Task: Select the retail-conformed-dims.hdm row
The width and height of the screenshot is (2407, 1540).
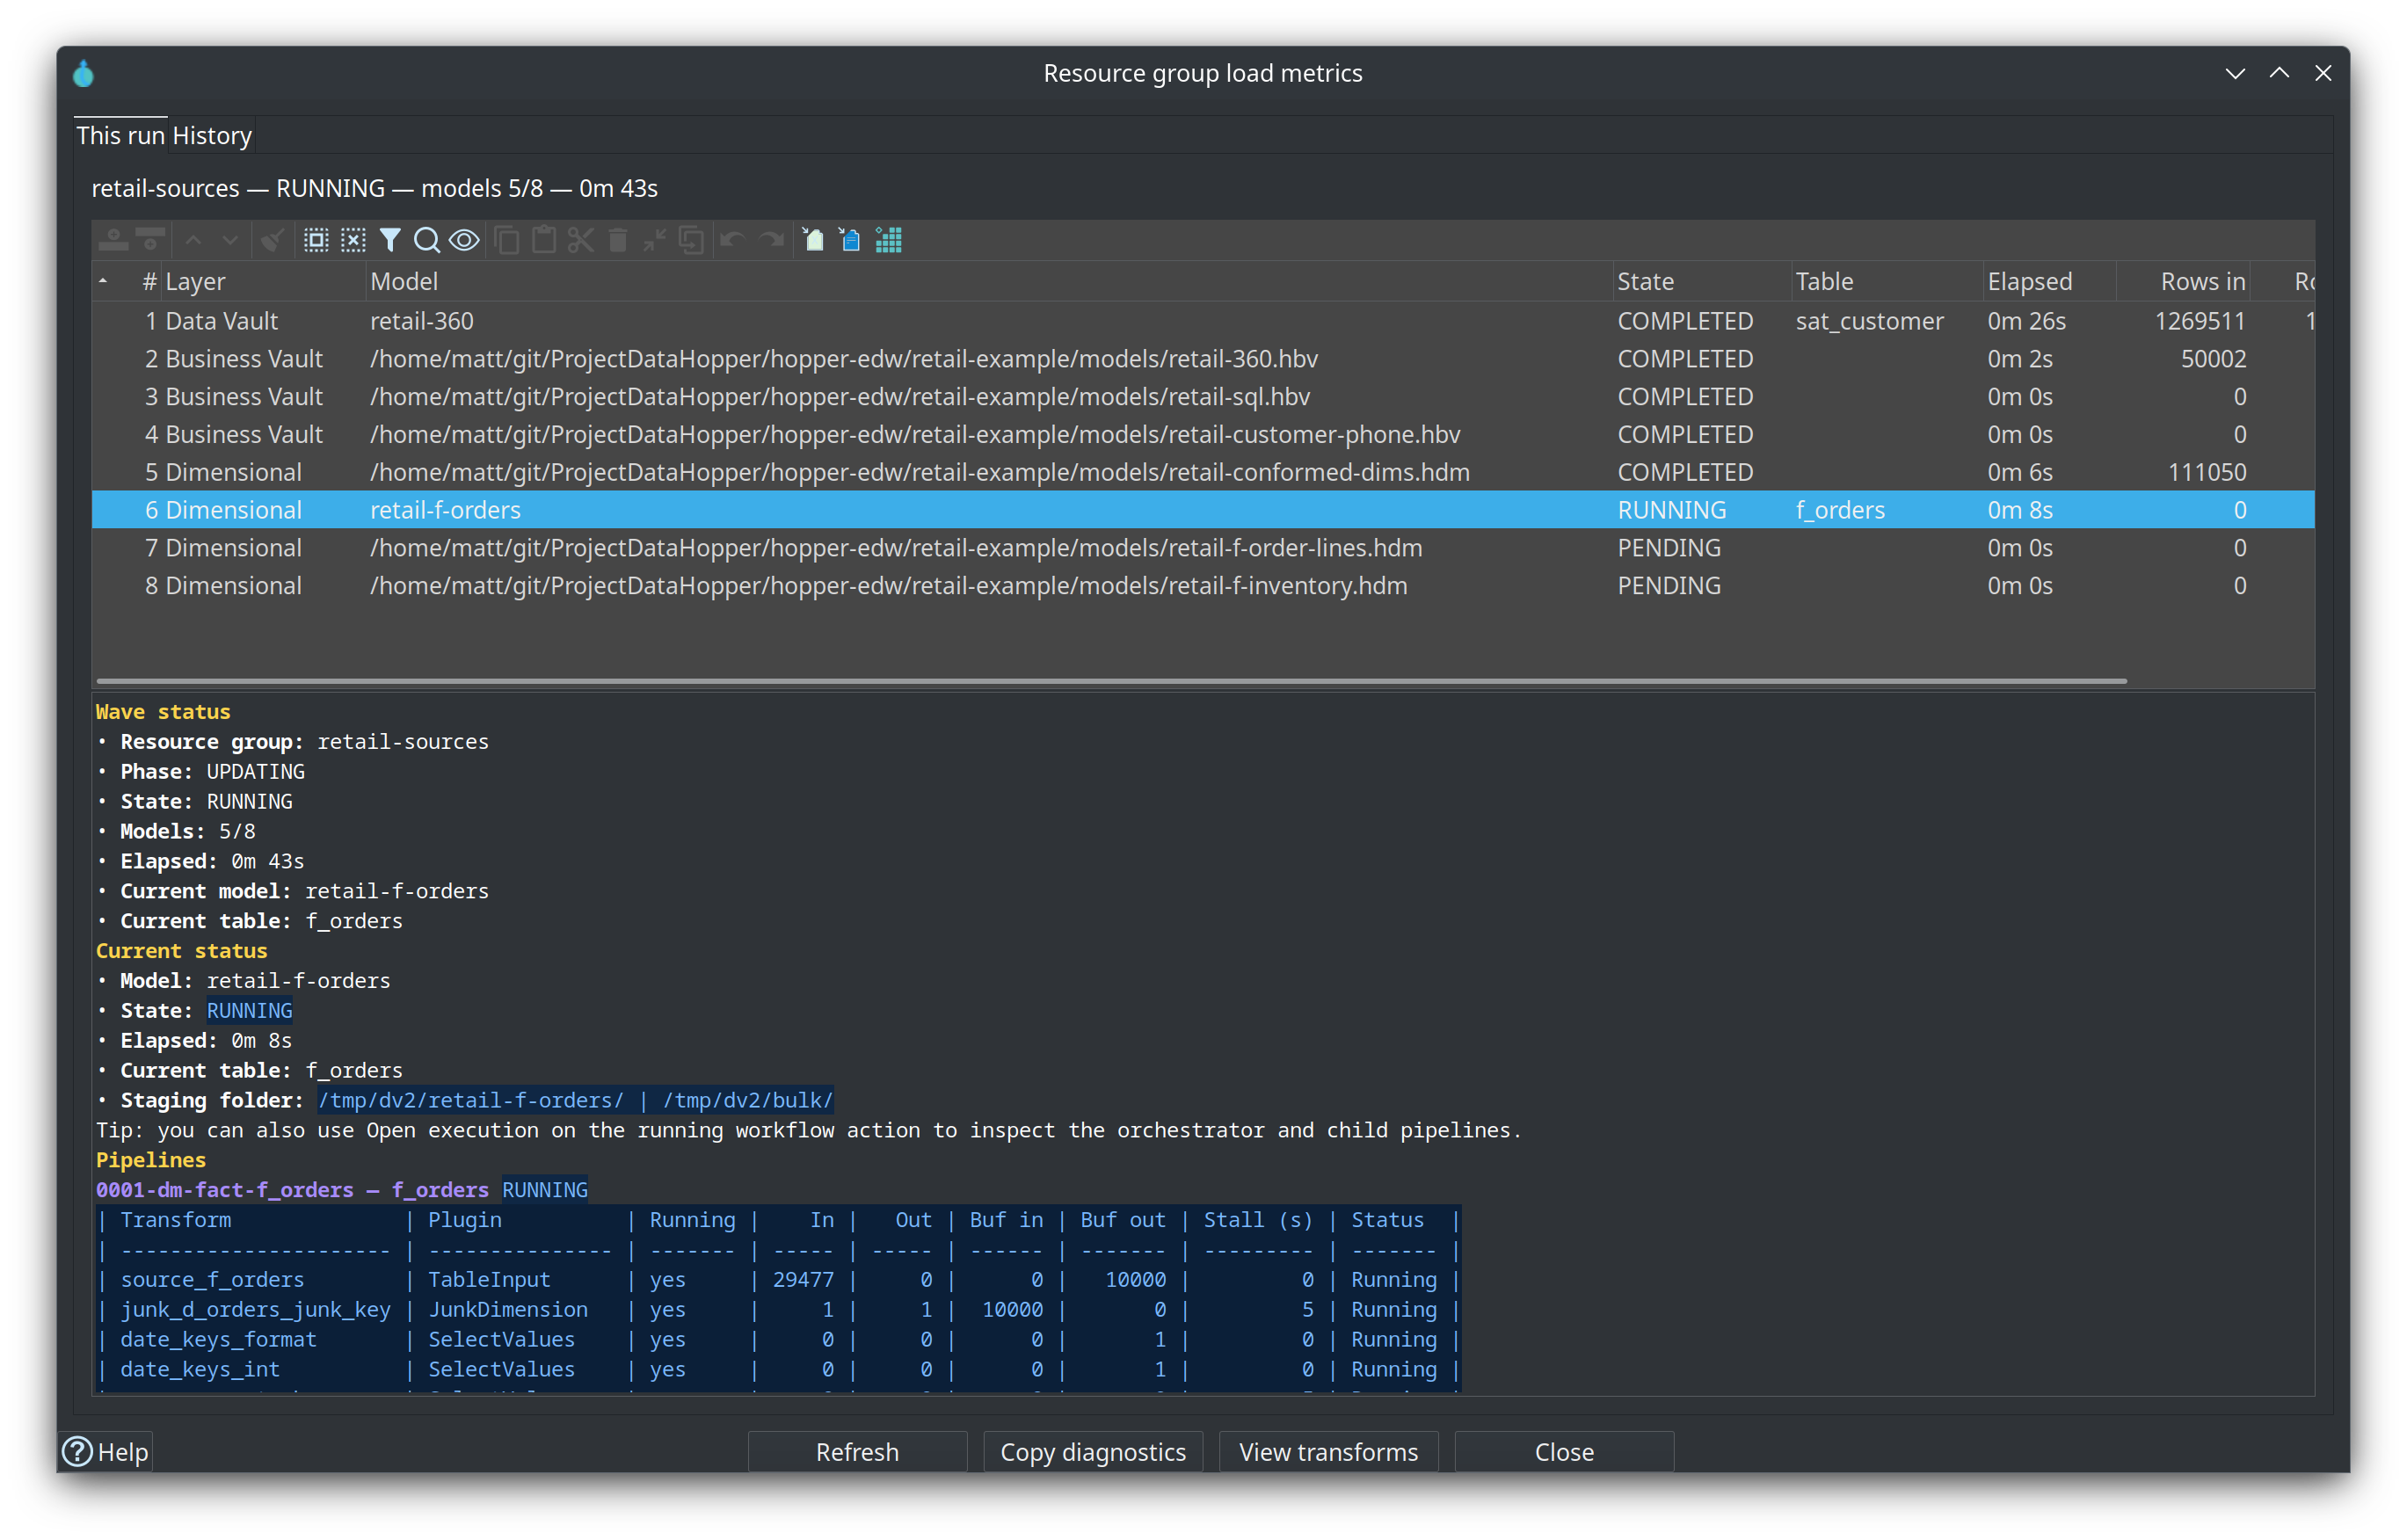Action: [x=1203, y=472]
